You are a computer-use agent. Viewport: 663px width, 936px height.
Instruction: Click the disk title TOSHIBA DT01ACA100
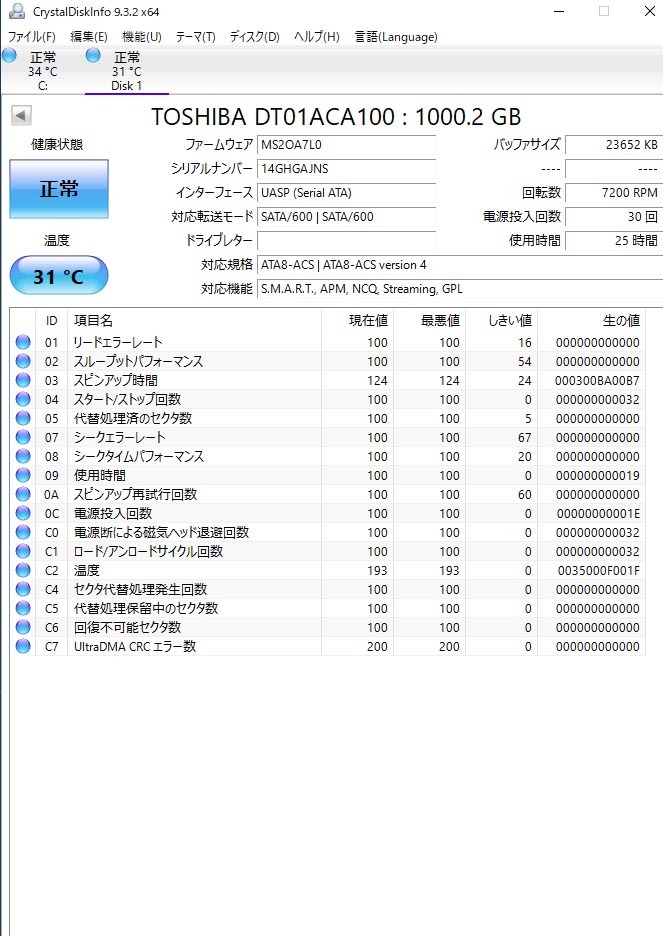coord(336,116)
